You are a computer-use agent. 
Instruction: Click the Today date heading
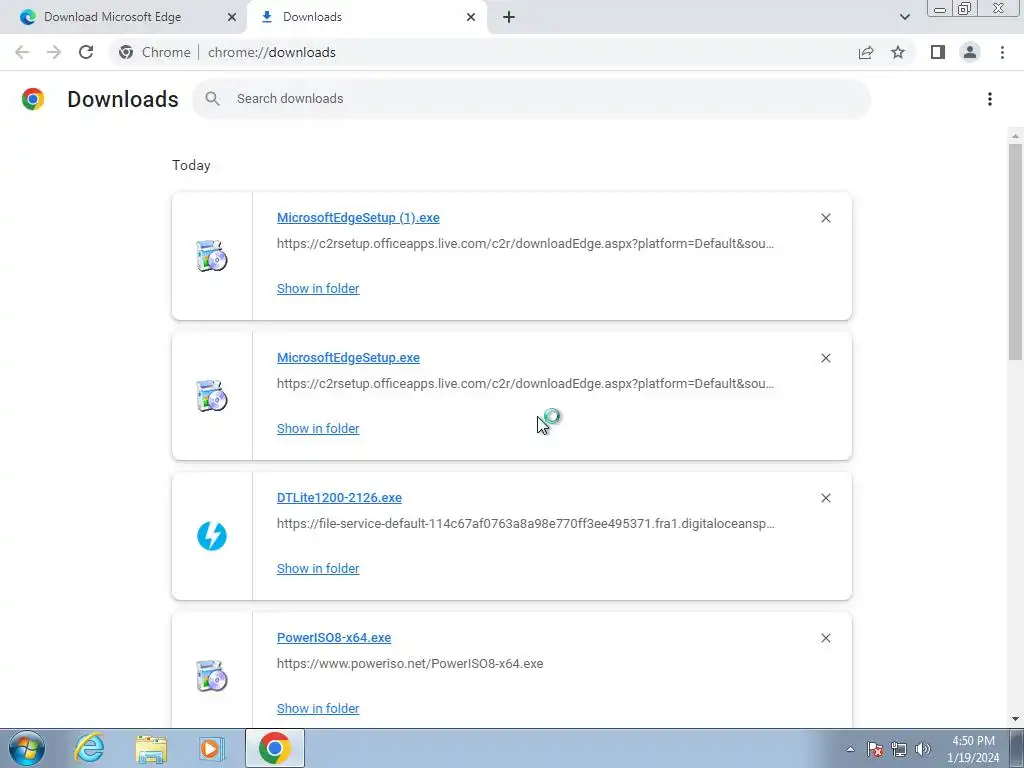coord(191,165)
